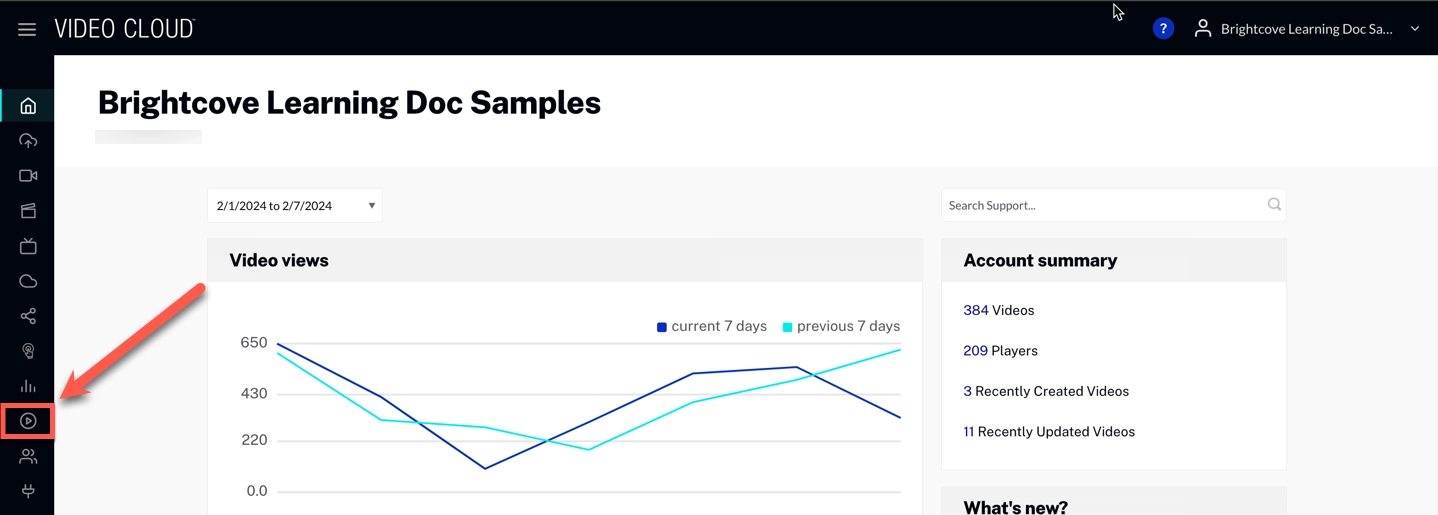Expand the account chevron dropdown
This screenshot has height=515, width=1438.
click(x=1415, y=29)
